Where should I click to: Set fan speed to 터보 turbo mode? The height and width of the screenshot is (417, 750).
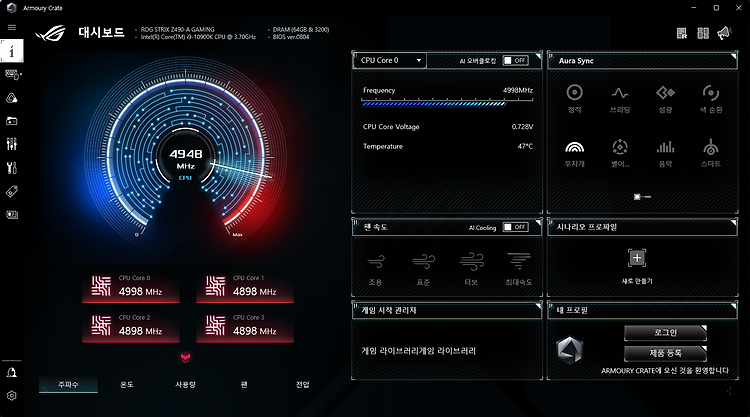pyautogui.click(x=471, y=269)
